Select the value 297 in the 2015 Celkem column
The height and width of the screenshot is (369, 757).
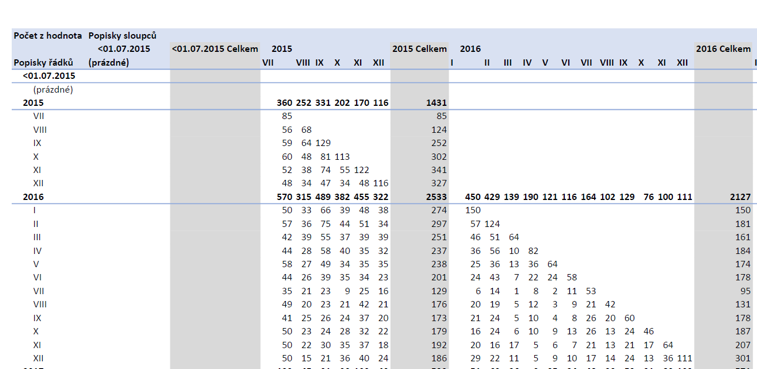click(x=439, y=224)
